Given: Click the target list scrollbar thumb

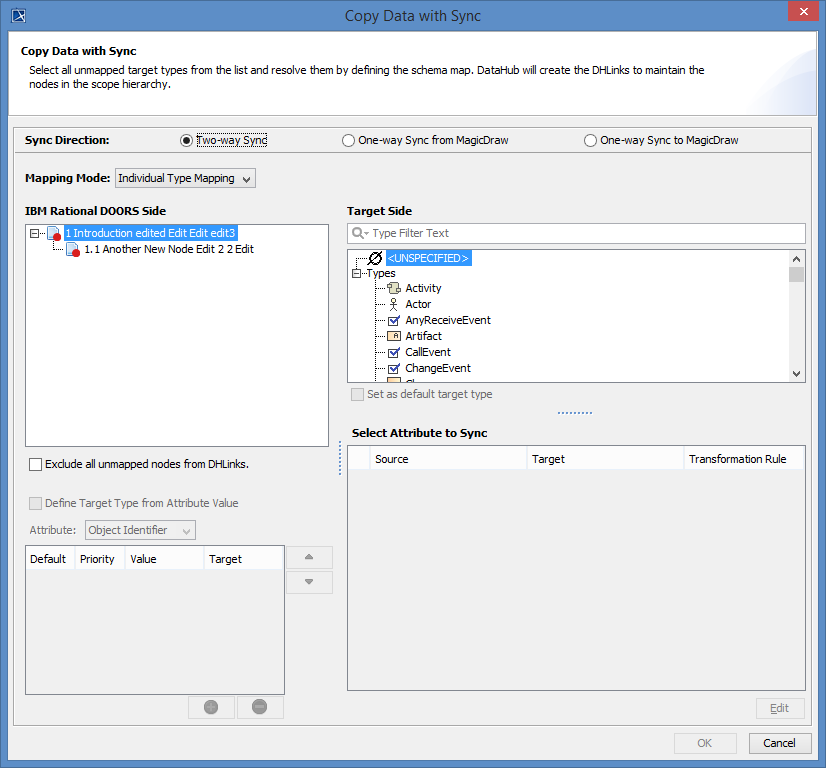Looking at the screenshot, I should [x=796, y=274].
